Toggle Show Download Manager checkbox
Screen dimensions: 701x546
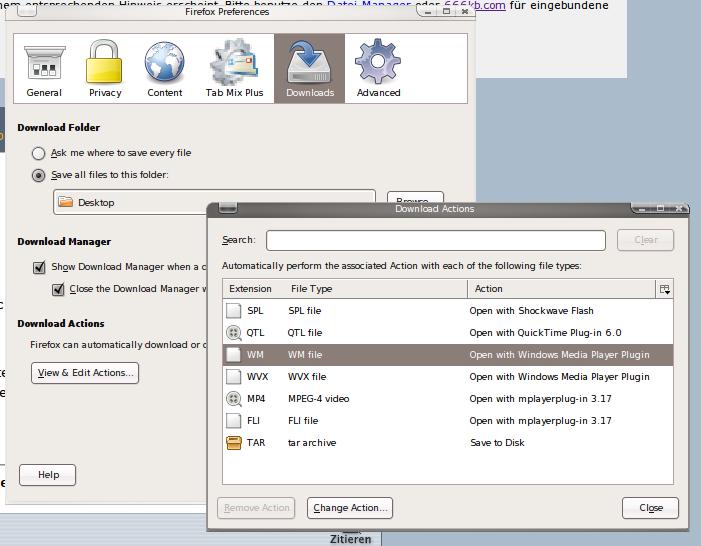39,267
